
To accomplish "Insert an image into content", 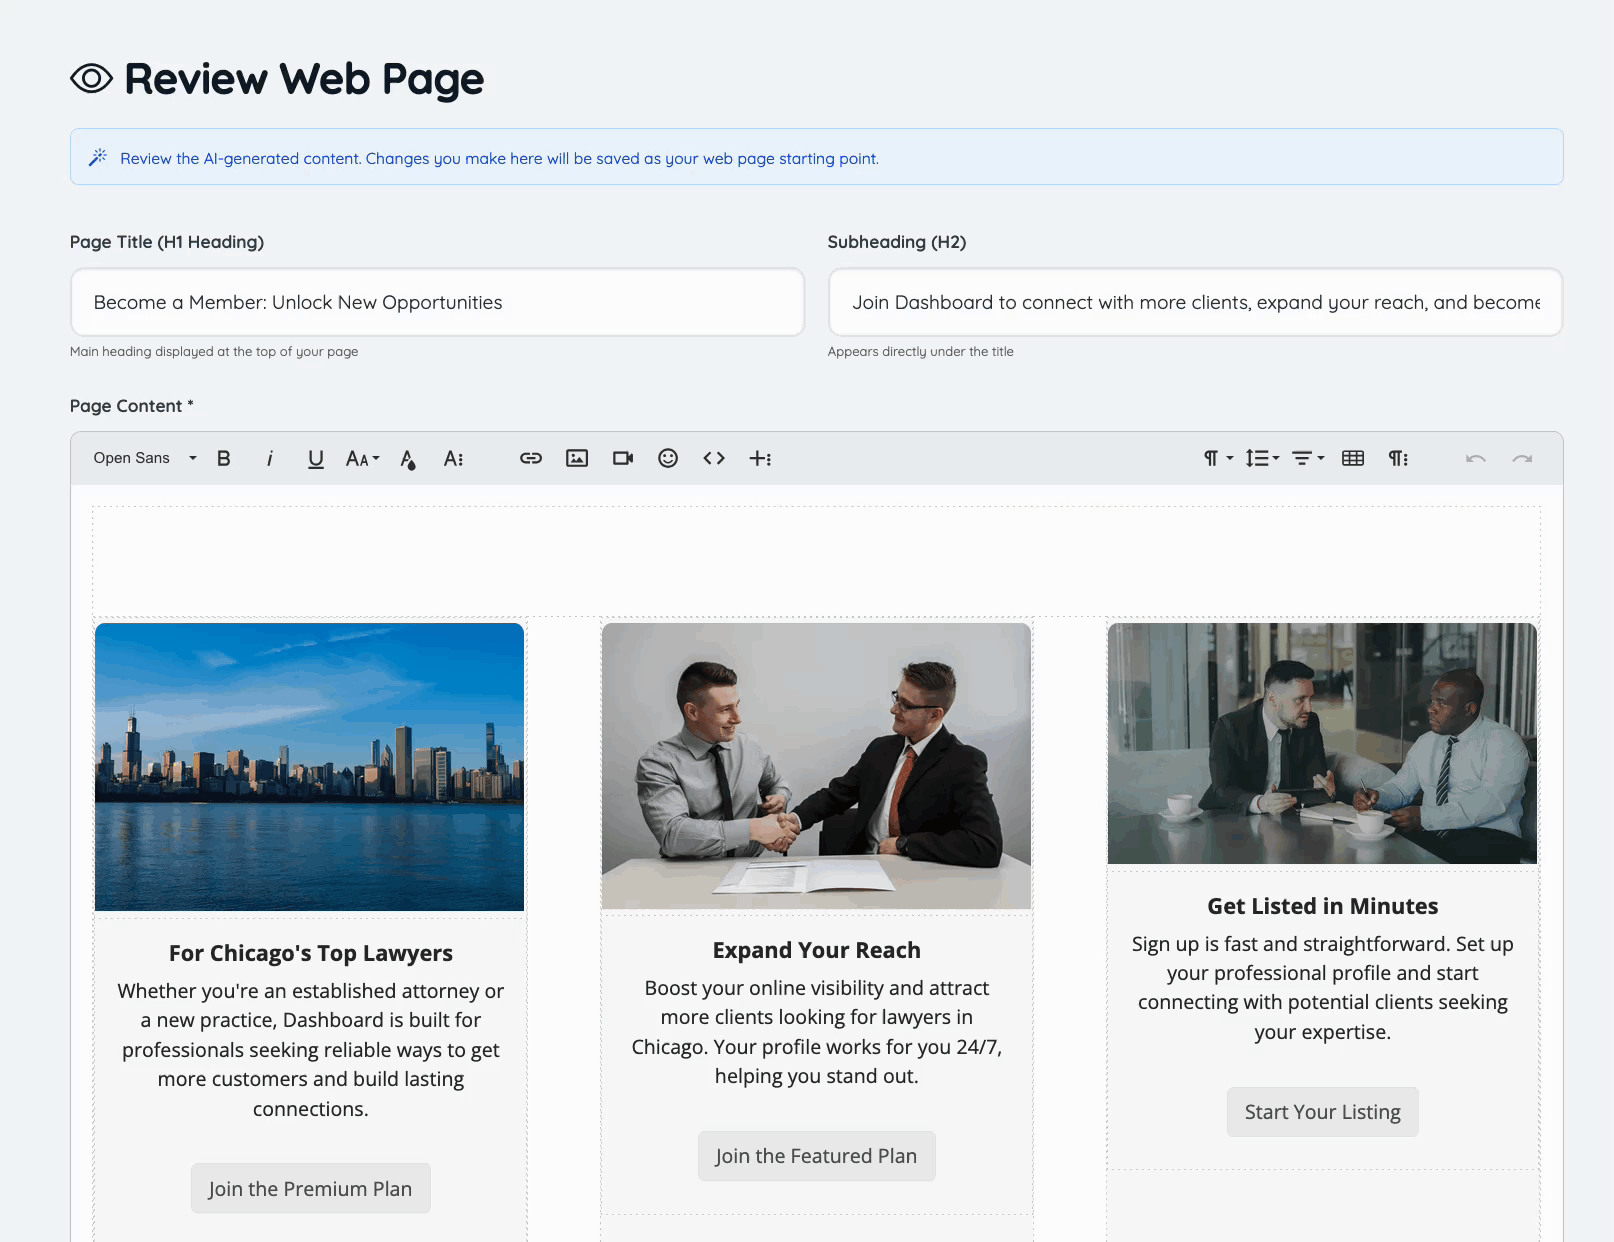I will click(577, 458).
